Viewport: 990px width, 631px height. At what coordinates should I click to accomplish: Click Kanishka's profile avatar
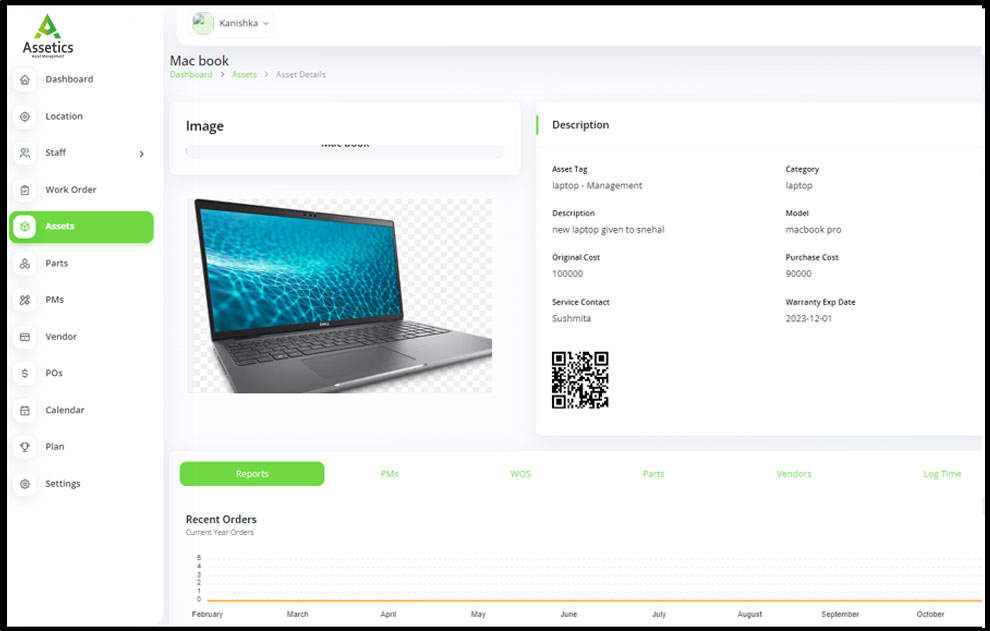click(x=203, y=23)
